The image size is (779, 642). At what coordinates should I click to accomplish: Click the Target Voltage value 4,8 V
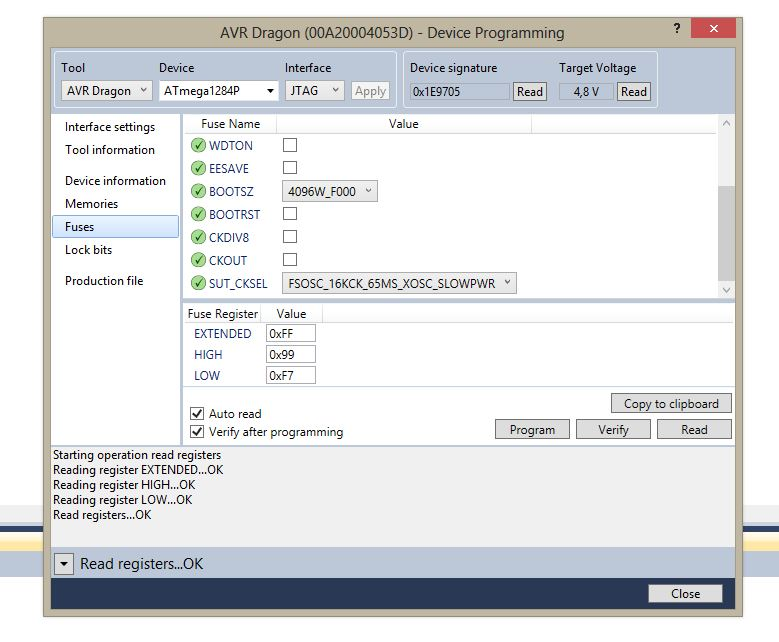[586, 91]
